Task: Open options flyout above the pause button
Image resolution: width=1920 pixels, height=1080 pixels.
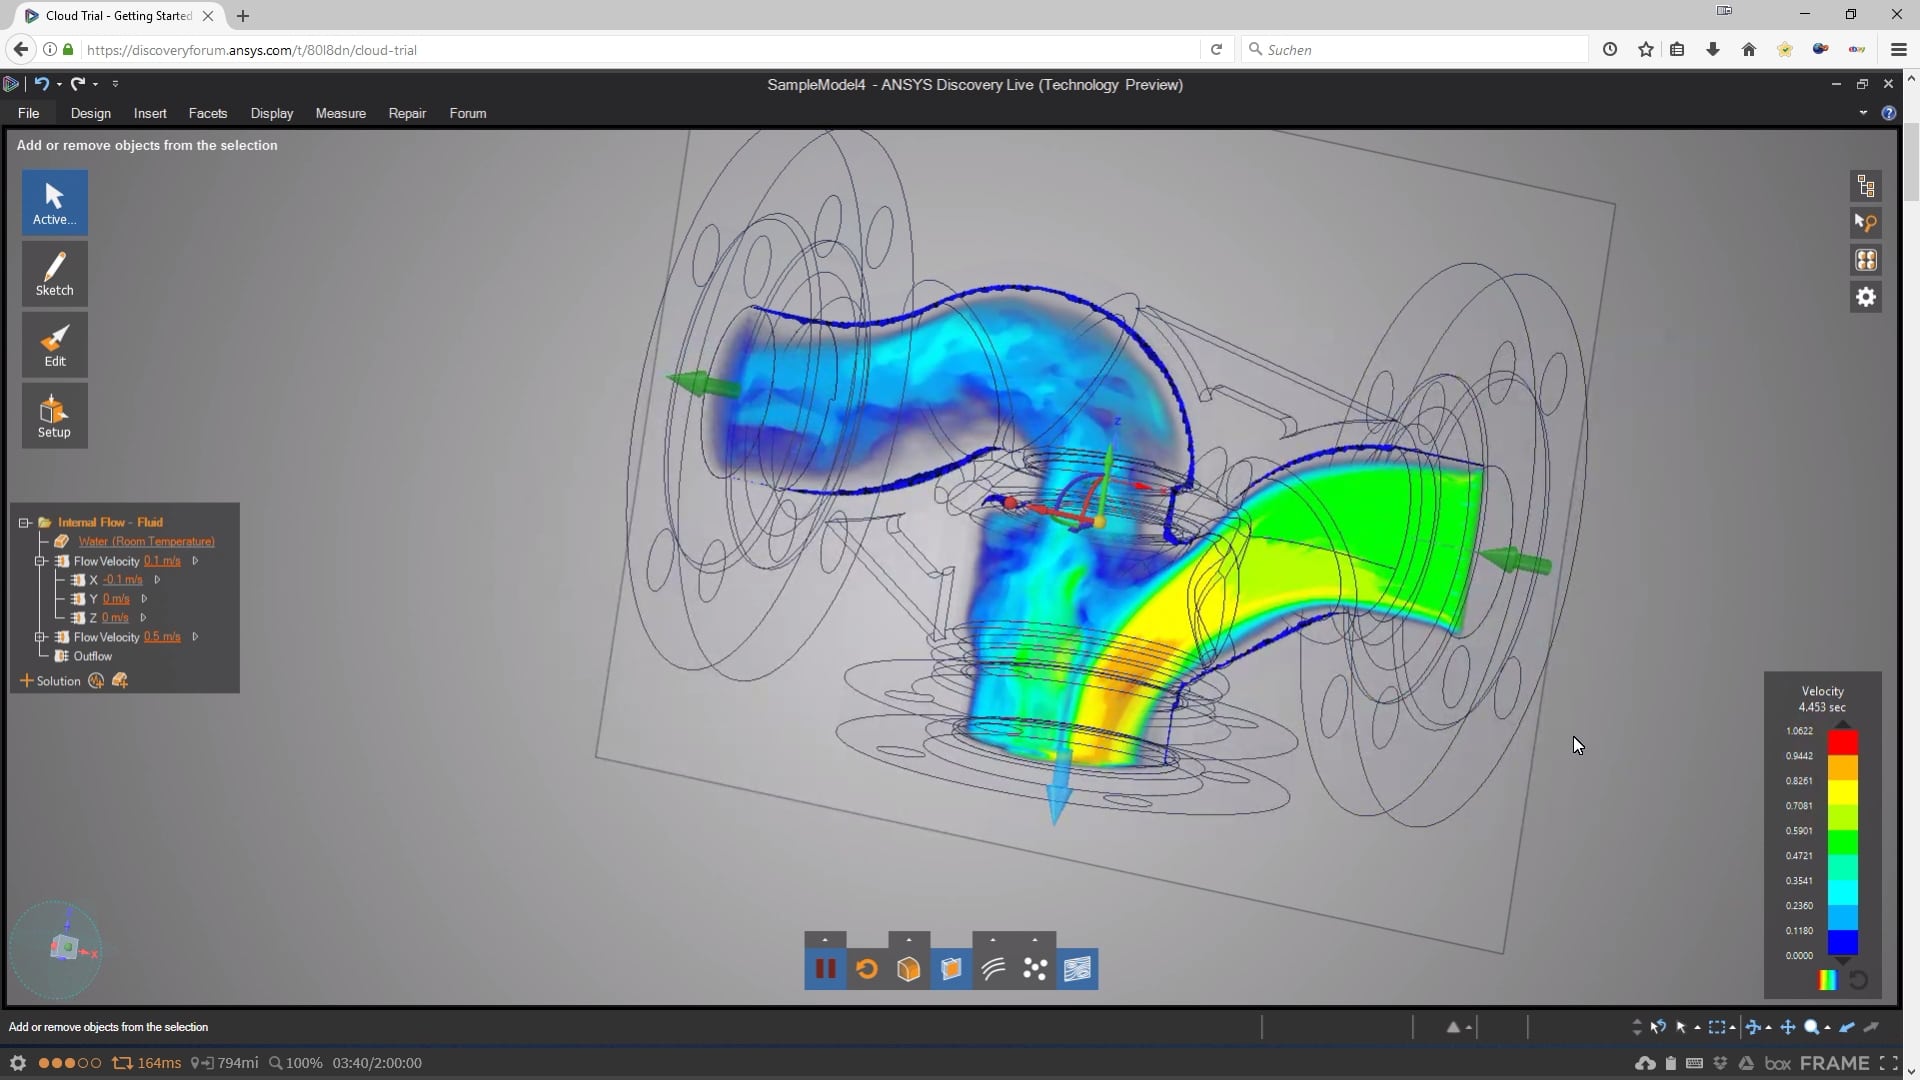Action: (825, 940)
